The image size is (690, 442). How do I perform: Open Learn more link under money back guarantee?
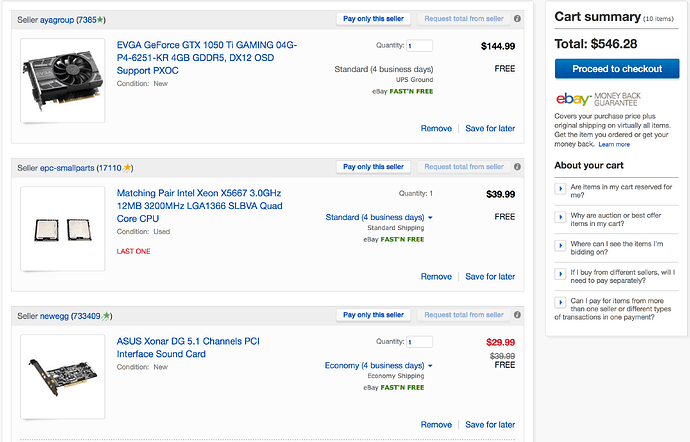pos(614,144)
